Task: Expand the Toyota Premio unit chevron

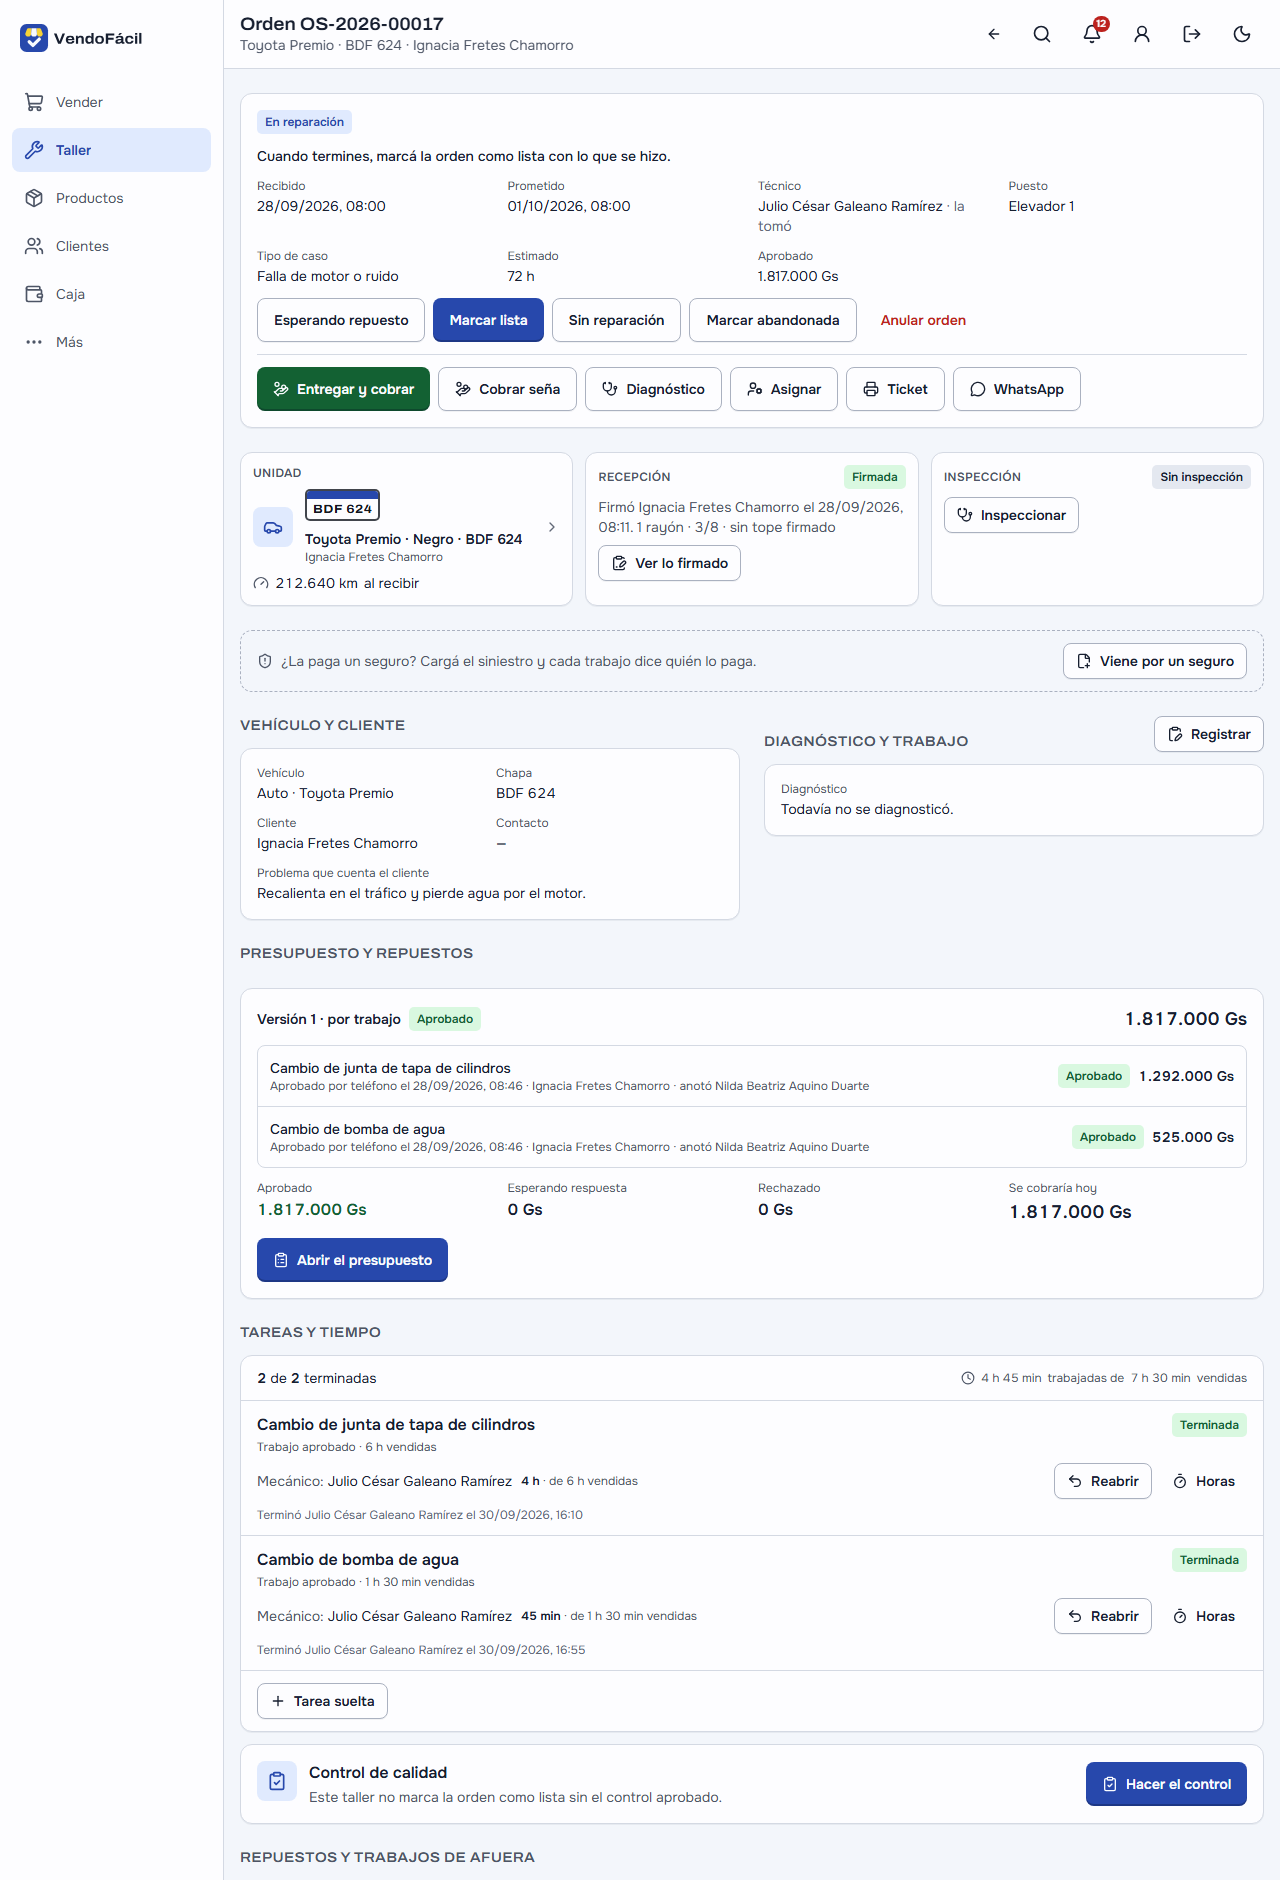Action: coord(552,527)
